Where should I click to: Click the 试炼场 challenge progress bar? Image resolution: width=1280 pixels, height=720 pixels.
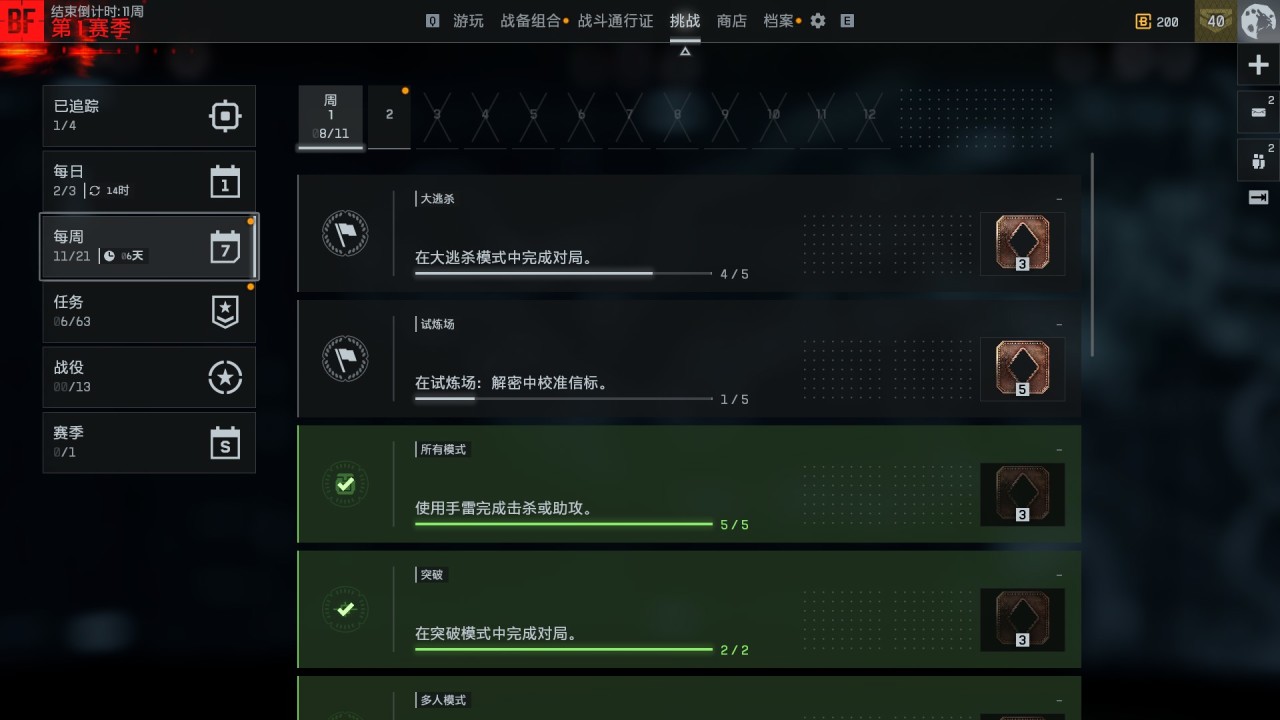click(x=564, y=399)
